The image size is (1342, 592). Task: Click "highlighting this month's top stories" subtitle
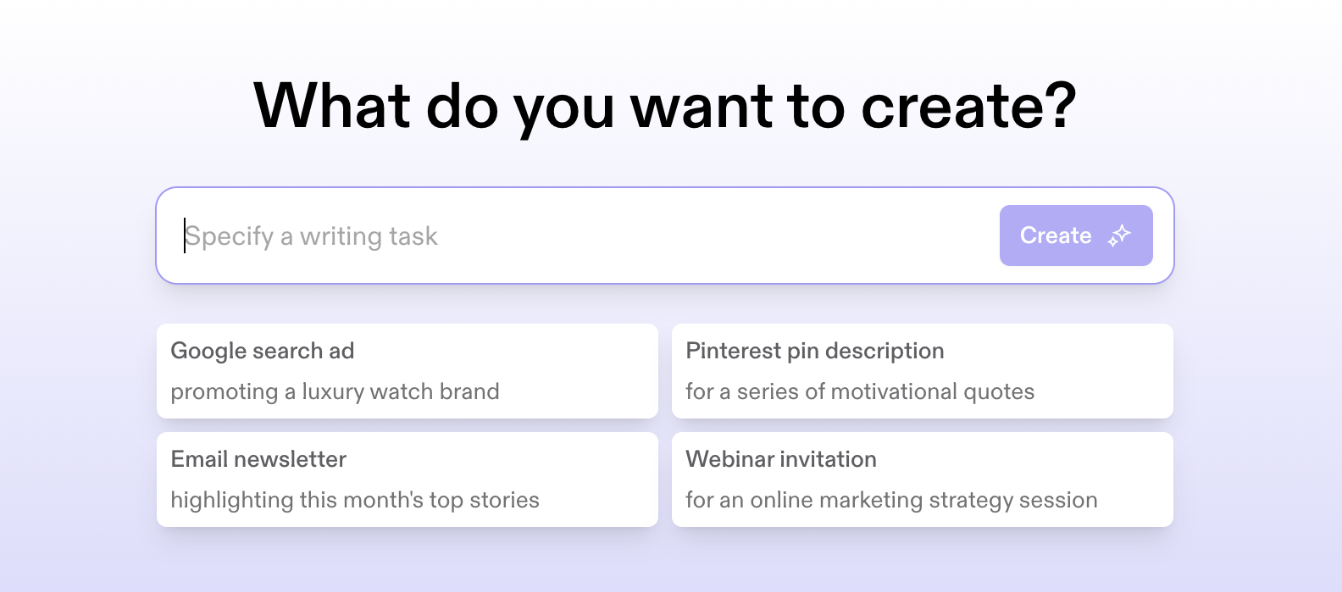(354, 500)
